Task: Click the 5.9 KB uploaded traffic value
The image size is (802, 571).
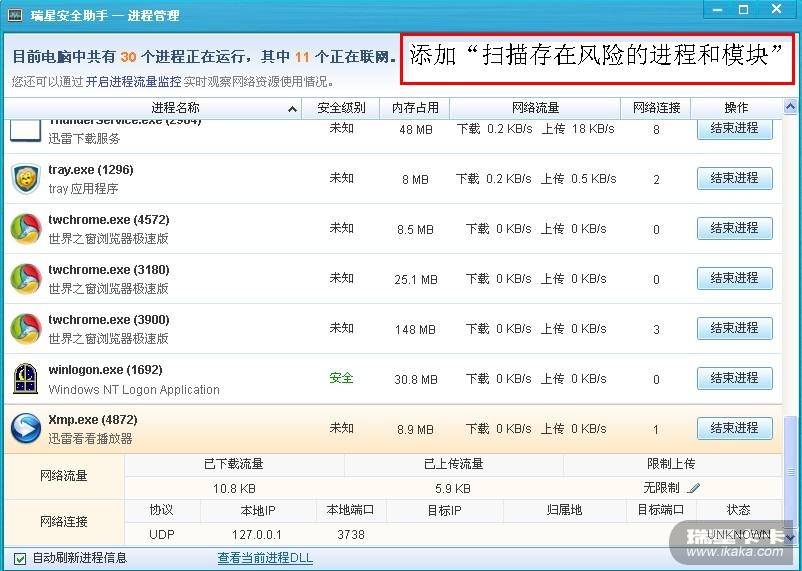Action: click(x=453, y=489)
